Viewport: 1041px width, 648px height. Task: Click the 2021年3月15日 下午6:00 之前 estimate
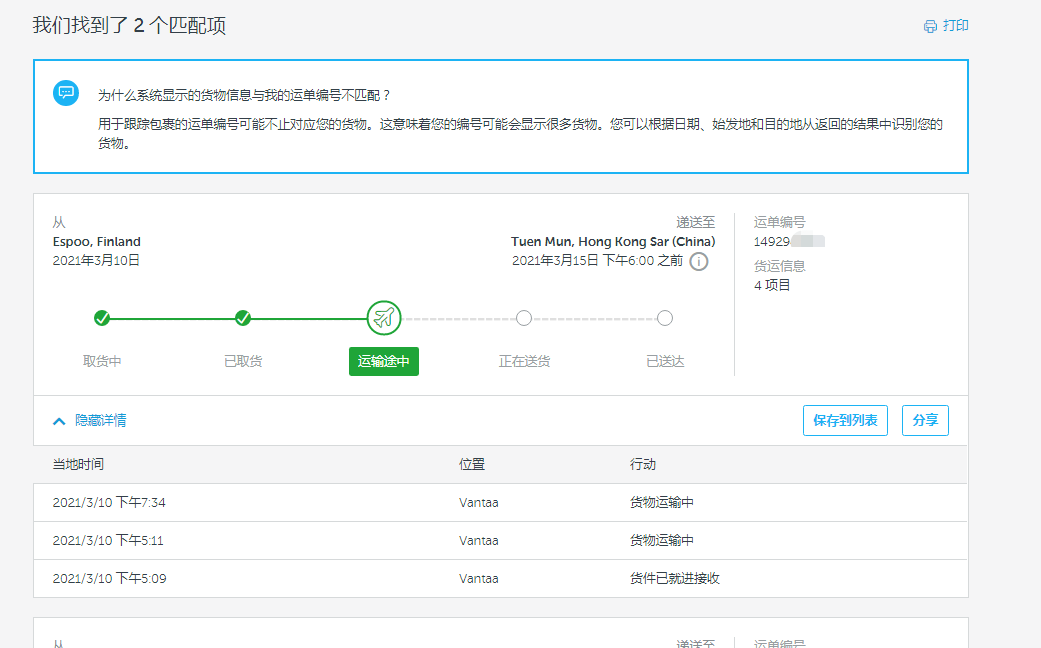598,260
